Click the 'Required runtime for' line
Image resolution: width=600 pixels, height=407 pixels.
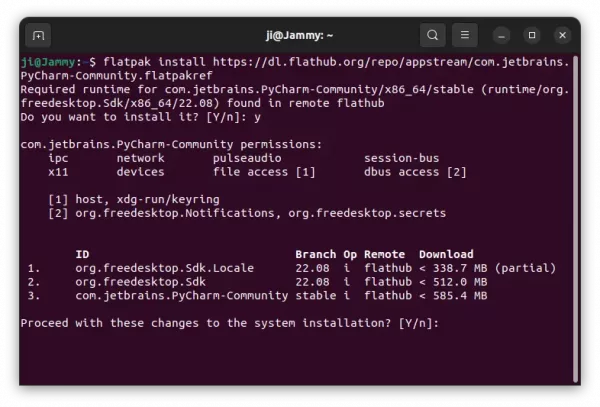tap(295, 90)
